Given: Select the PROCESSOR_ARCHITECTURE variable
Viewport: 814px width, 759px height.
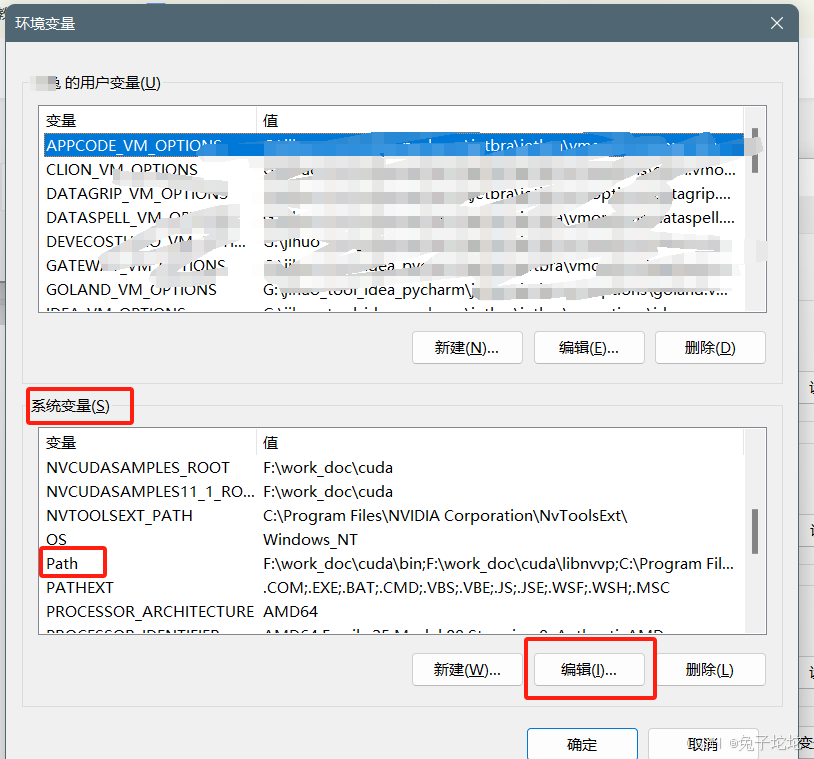Looking at the screenshot, I should 149,611.
